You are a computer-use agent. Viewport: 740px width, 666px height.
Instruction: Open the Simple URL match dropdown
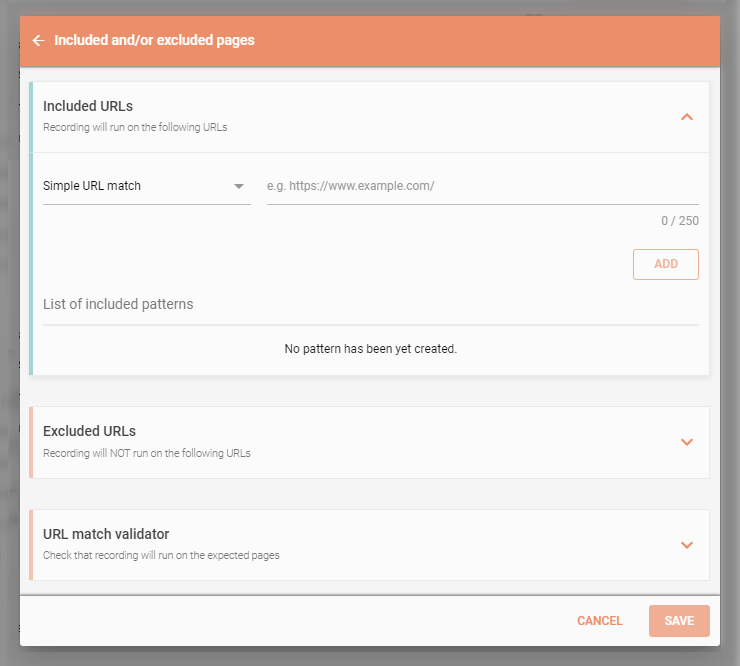(147, 186)
